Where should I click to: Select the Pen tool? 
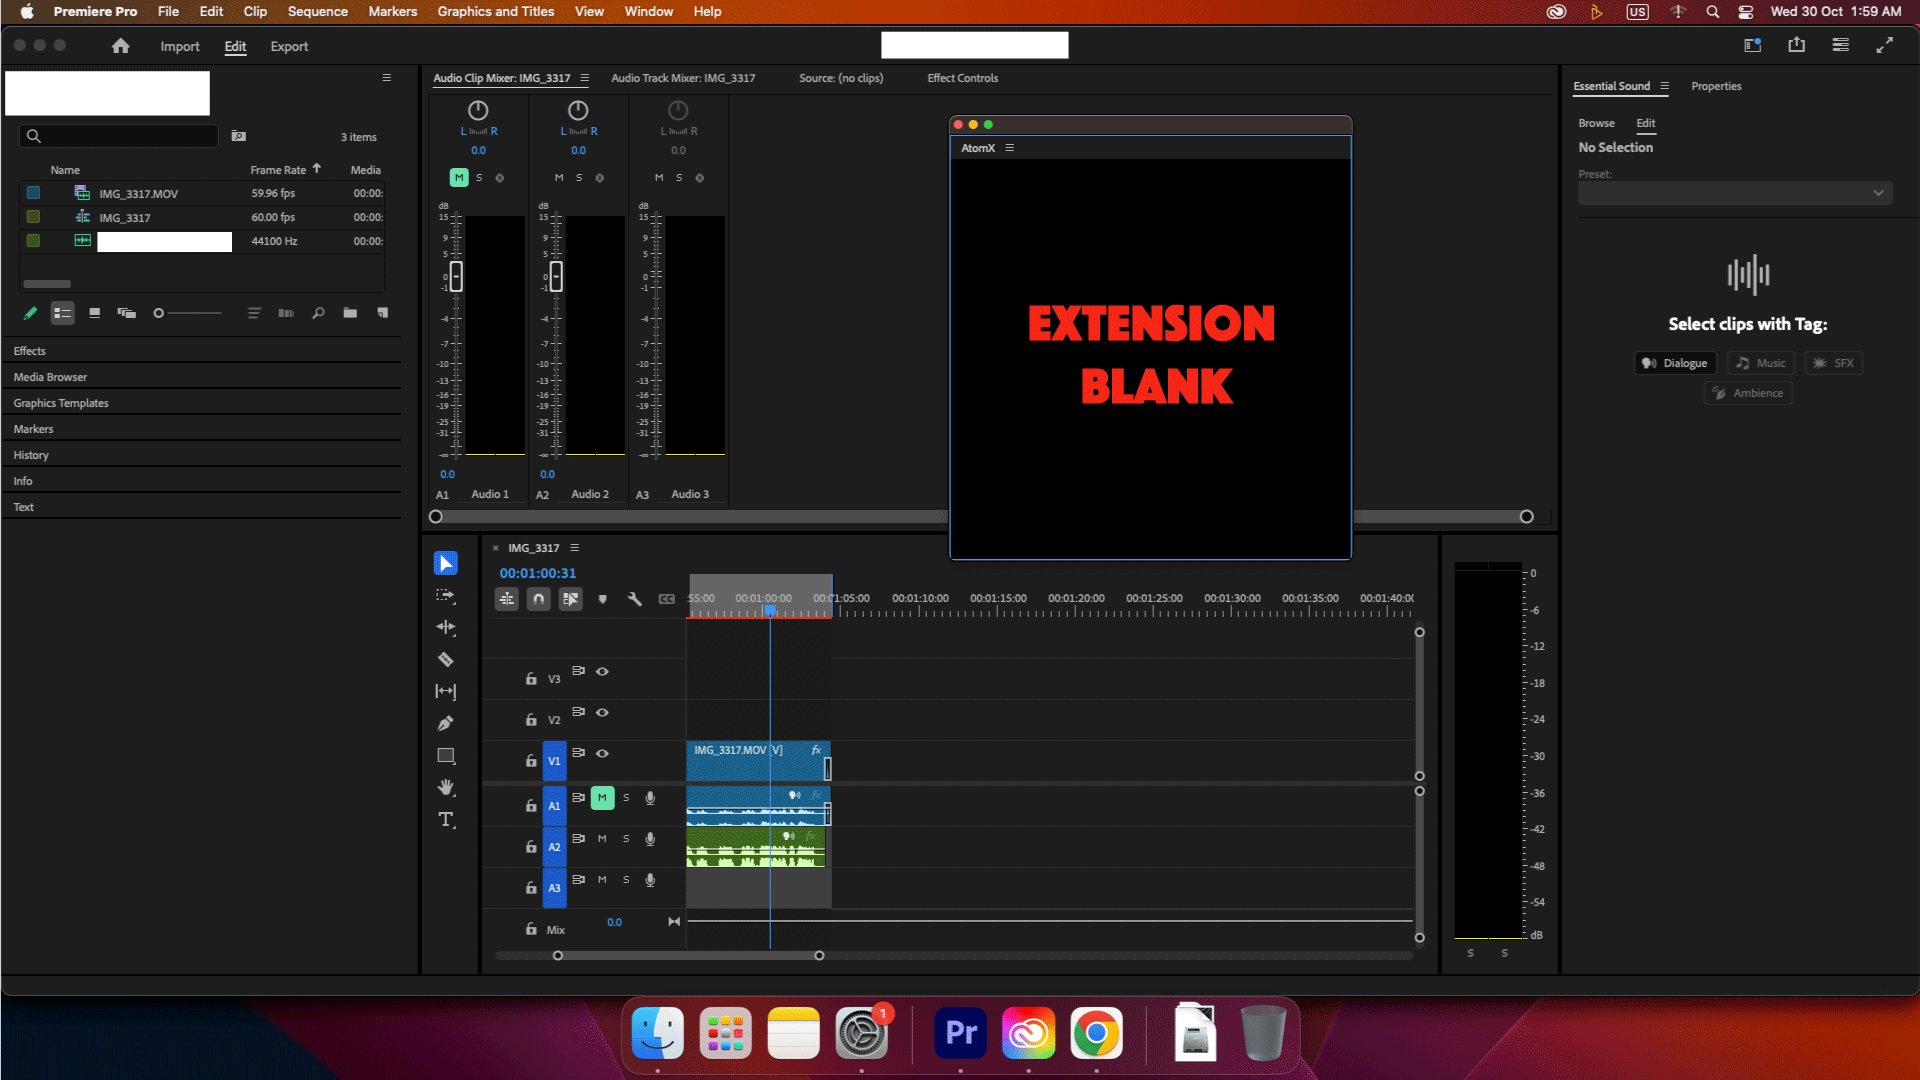pos(446,723)
